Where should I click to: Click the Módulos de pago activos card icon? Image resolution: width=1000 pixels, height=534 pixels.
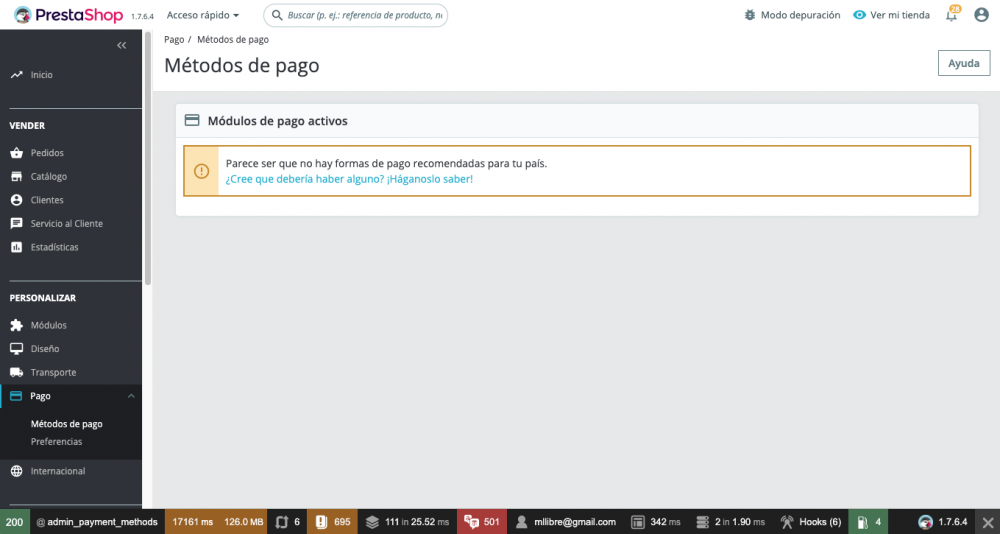(192, 121)
